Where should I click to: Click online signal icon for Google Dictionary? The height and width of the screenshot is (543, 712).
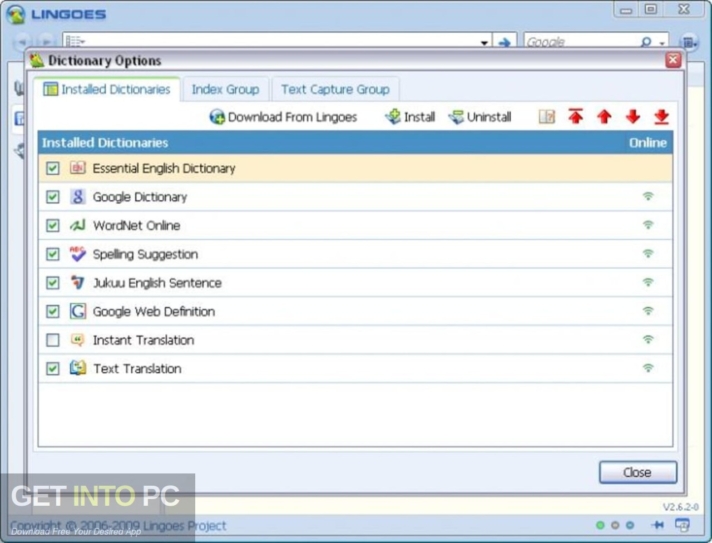648,196
